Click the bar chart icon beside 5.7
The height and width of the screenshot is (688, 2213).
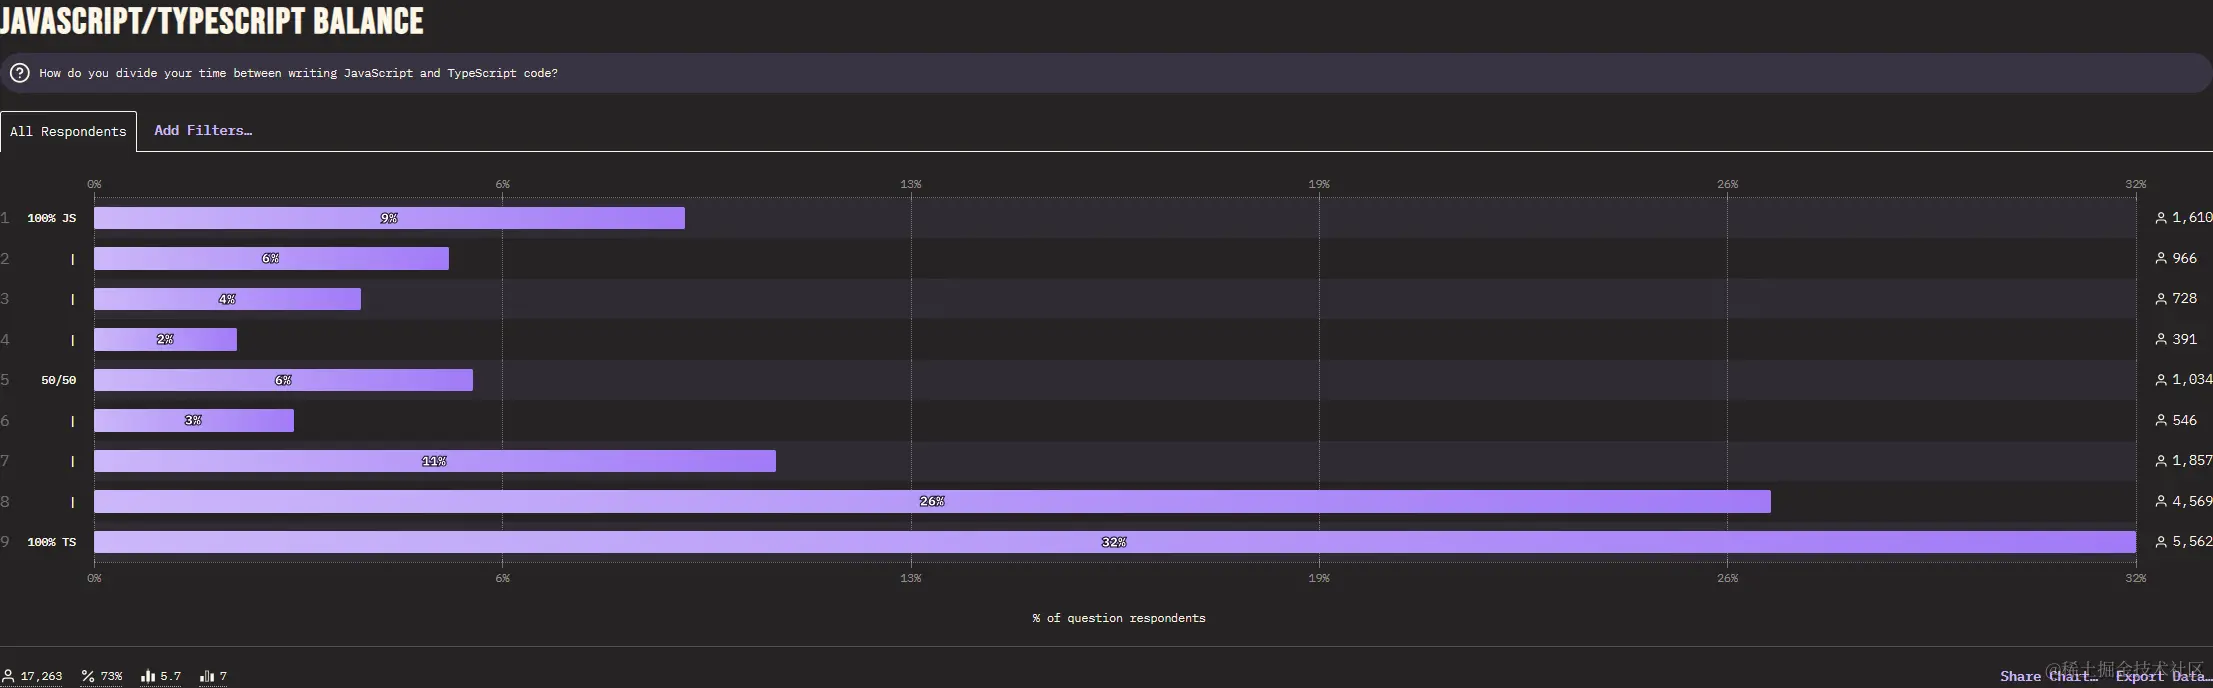(148, 676)
